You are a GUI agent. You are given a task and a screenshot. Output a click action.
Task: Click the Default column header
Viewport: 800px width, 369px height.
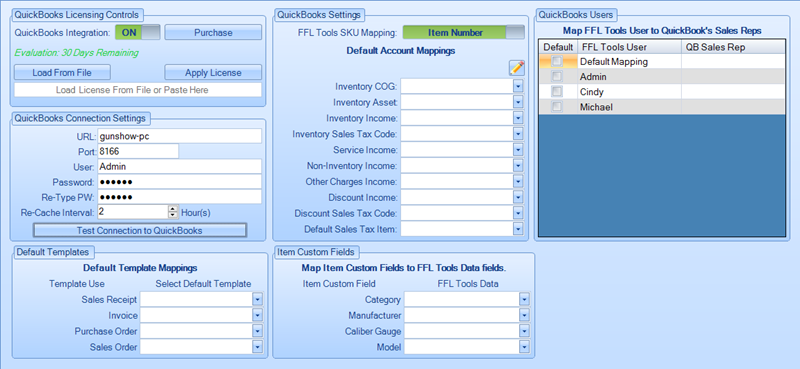coord(558,47)
